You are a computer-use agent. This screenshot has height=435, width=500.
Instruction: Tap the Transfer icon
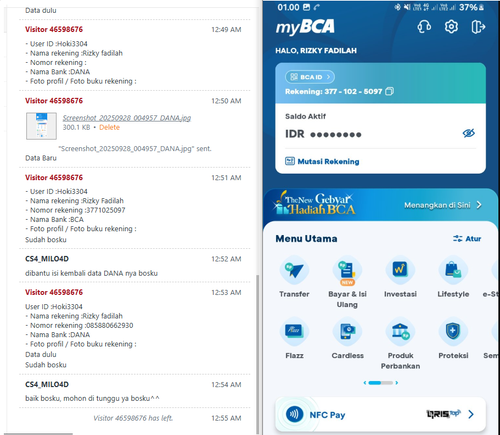[x=294, y=270]
